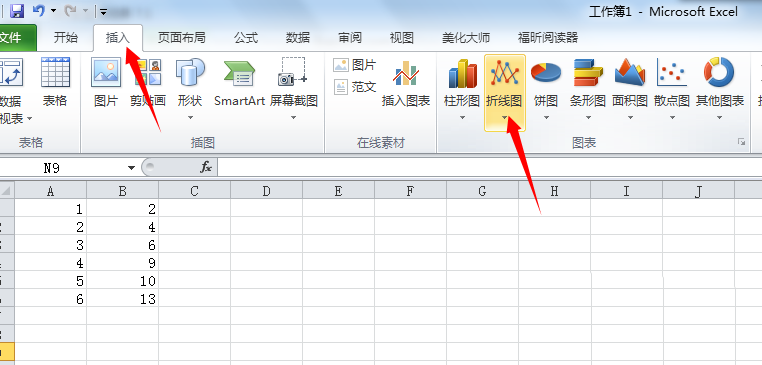Image resolution: width=762 pixels, height=365 pixels.
Task: Open the 形状 shapes gallery
Action: (x=190, y=73)
